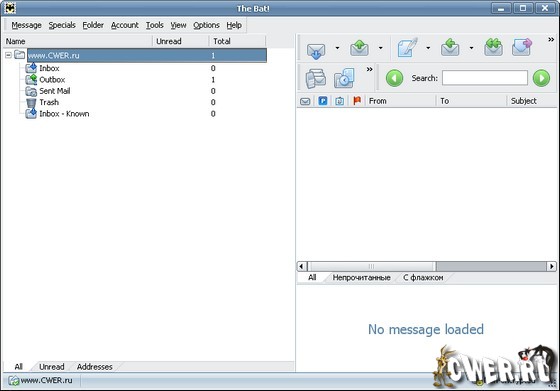This screenshot has width=560, height=391.
Task: Click into the Search input field
Action: pos(485,78)
